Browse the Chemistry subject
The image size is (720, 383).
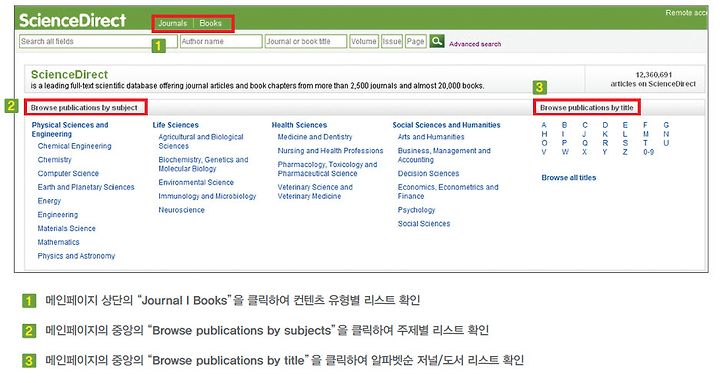click(x=55, y=160)
